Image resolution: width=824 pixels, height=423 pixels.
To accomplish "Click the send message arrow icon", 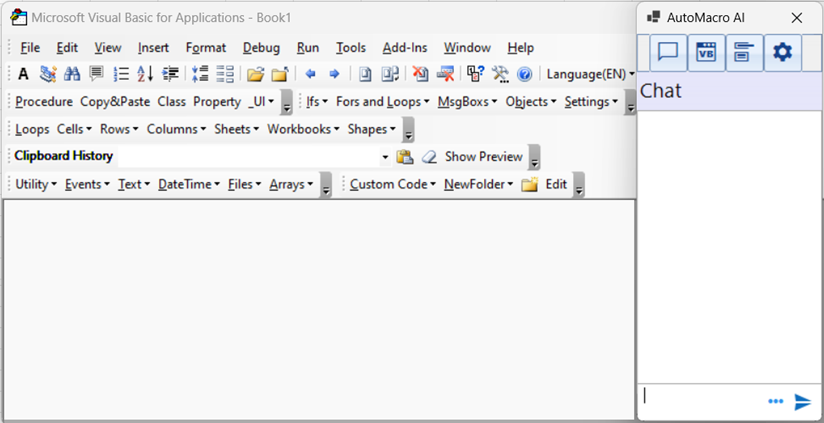I will (x=802, y=402).
